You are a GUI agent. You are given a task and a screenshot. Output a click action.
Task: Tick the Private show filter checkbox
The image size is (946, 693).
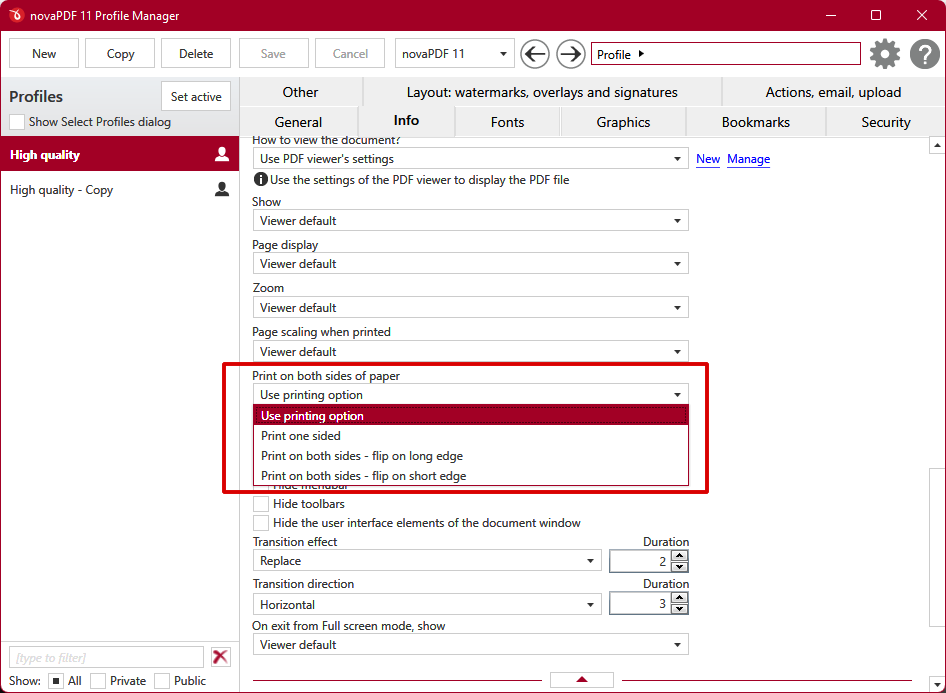pos(98,681)
